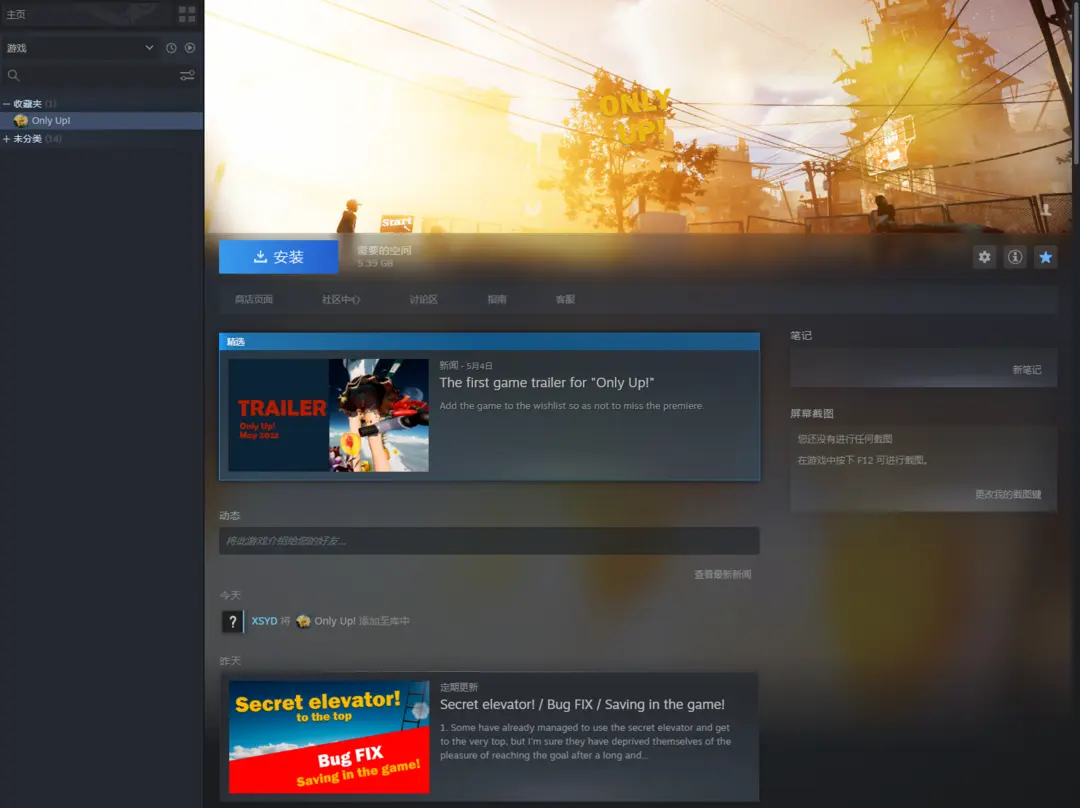
Task: Click the XSYD username link
Action: click(x=264, y=621)
